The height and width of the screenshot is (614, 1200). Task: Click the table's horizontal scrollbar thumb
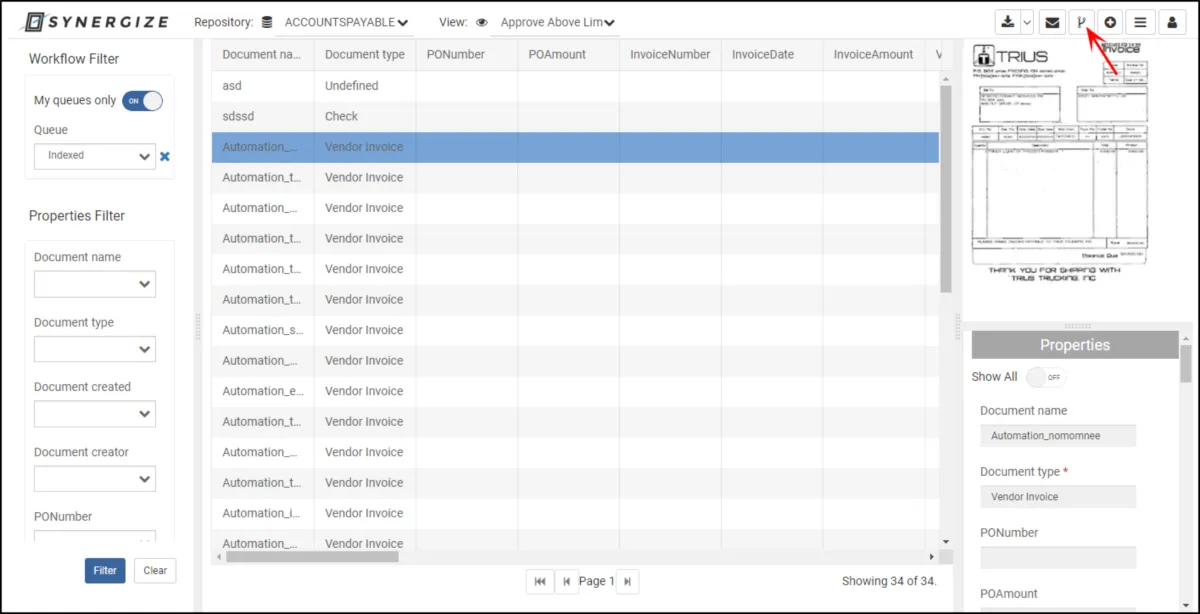point(312,556)
